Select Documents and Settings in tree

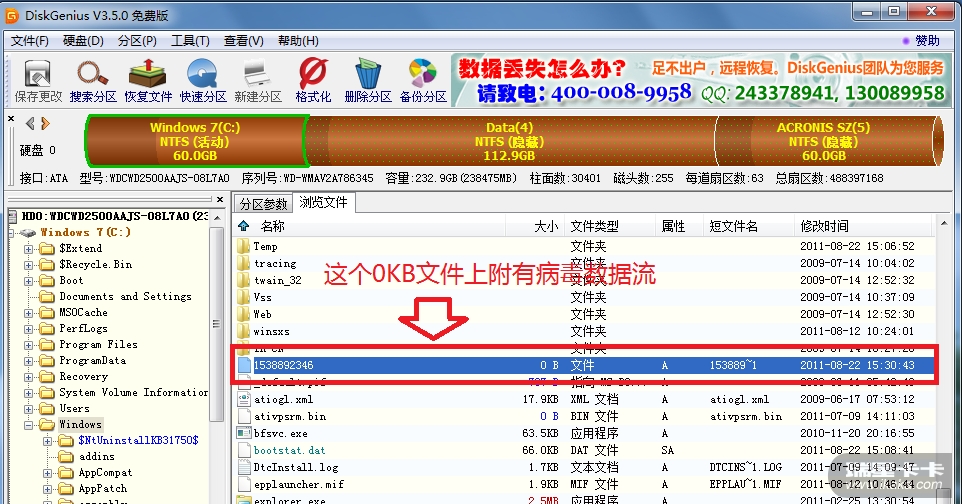tap(125, 297)
